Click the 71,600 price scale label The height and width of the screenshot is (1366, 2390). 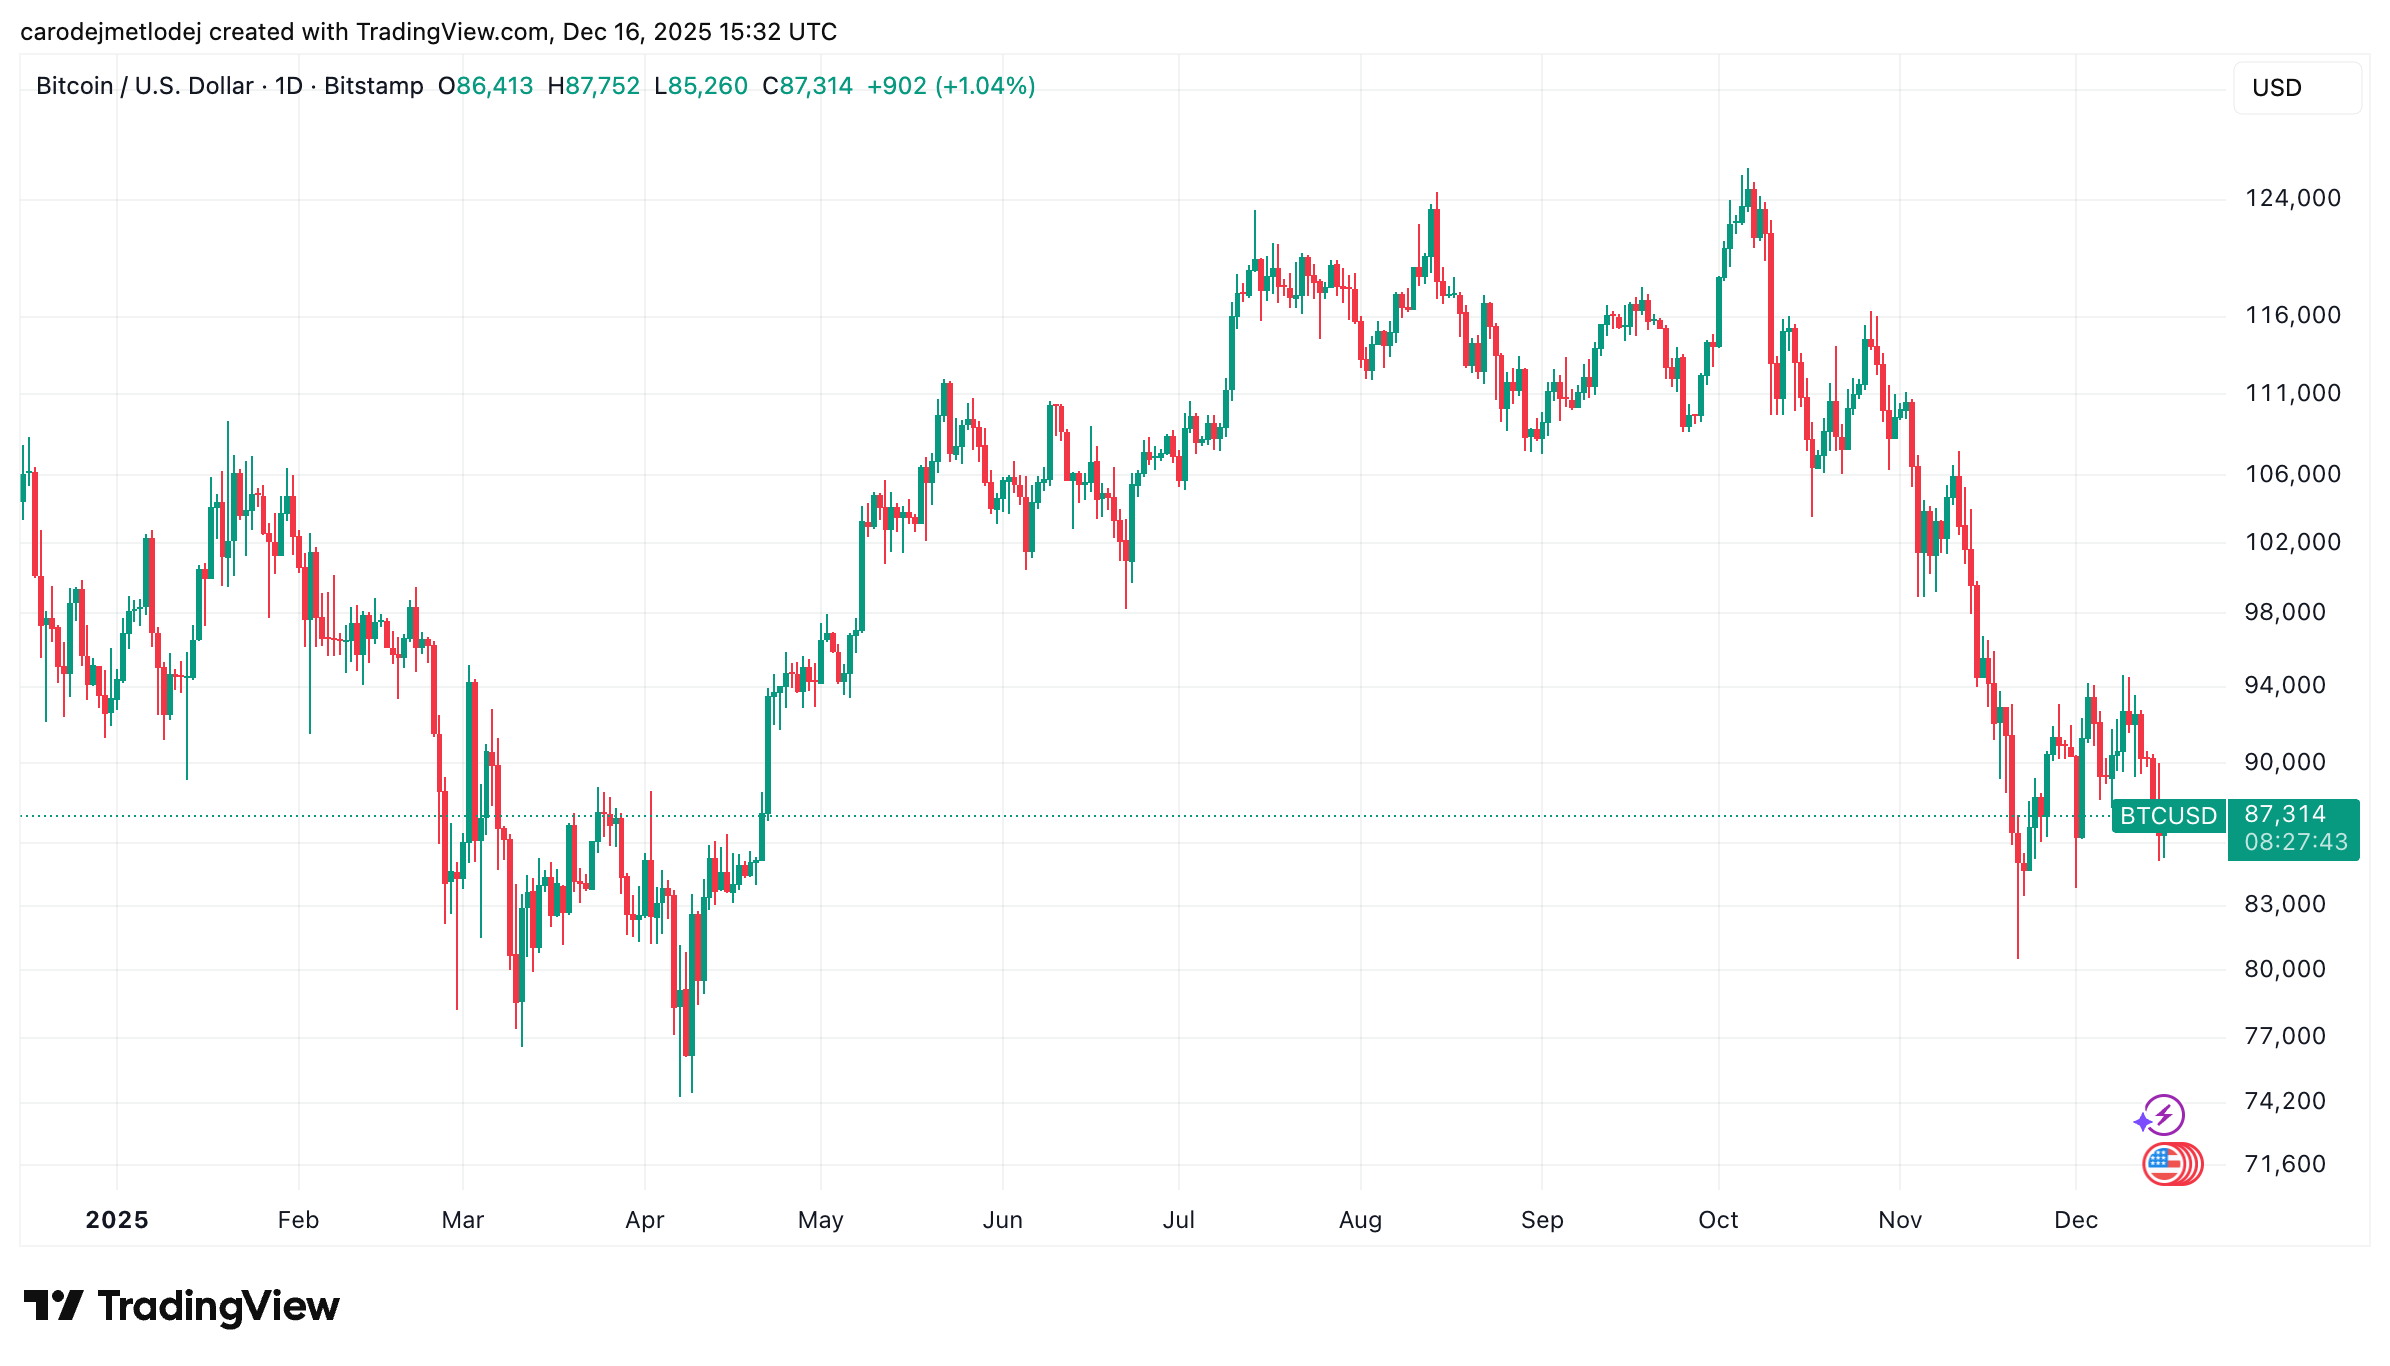click(2285, 1164)
